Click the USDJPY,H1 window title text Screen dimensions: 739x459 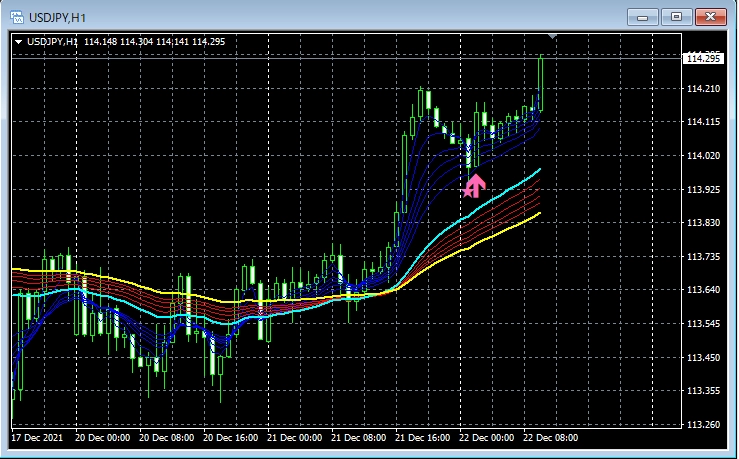point(60,16)
